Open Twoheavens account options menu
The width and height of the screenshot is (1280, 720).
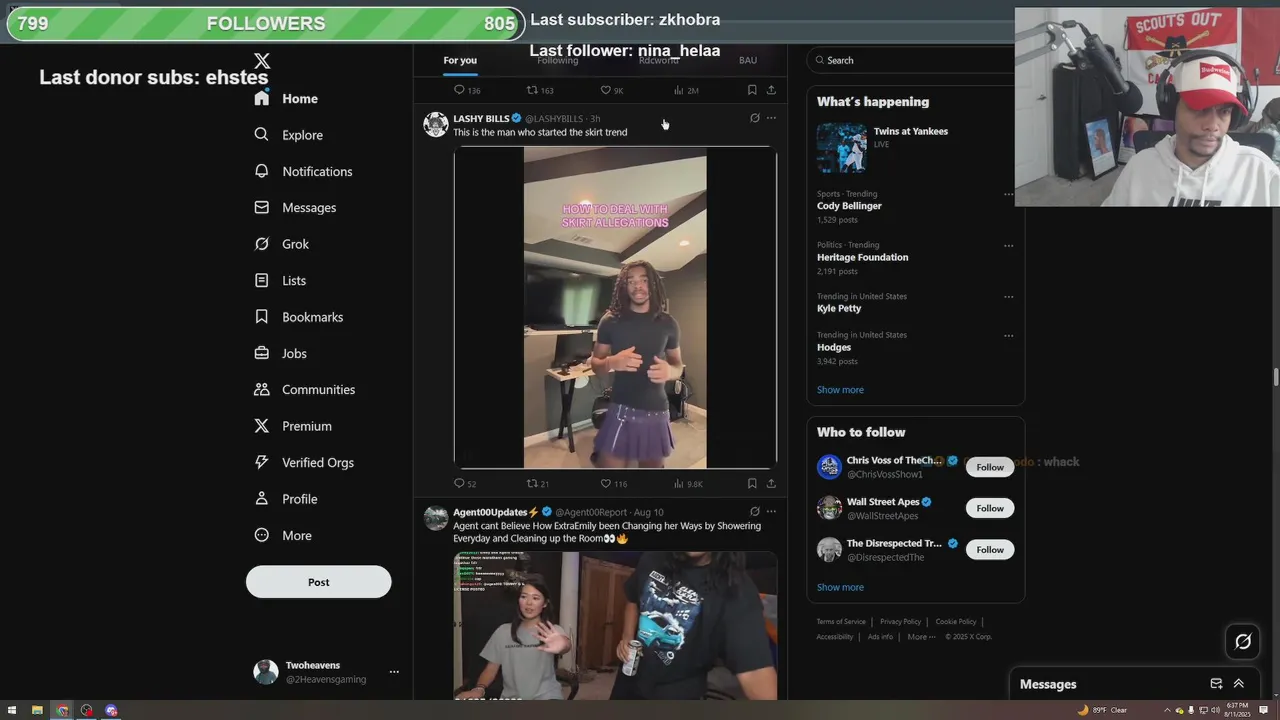pos(394,672)
